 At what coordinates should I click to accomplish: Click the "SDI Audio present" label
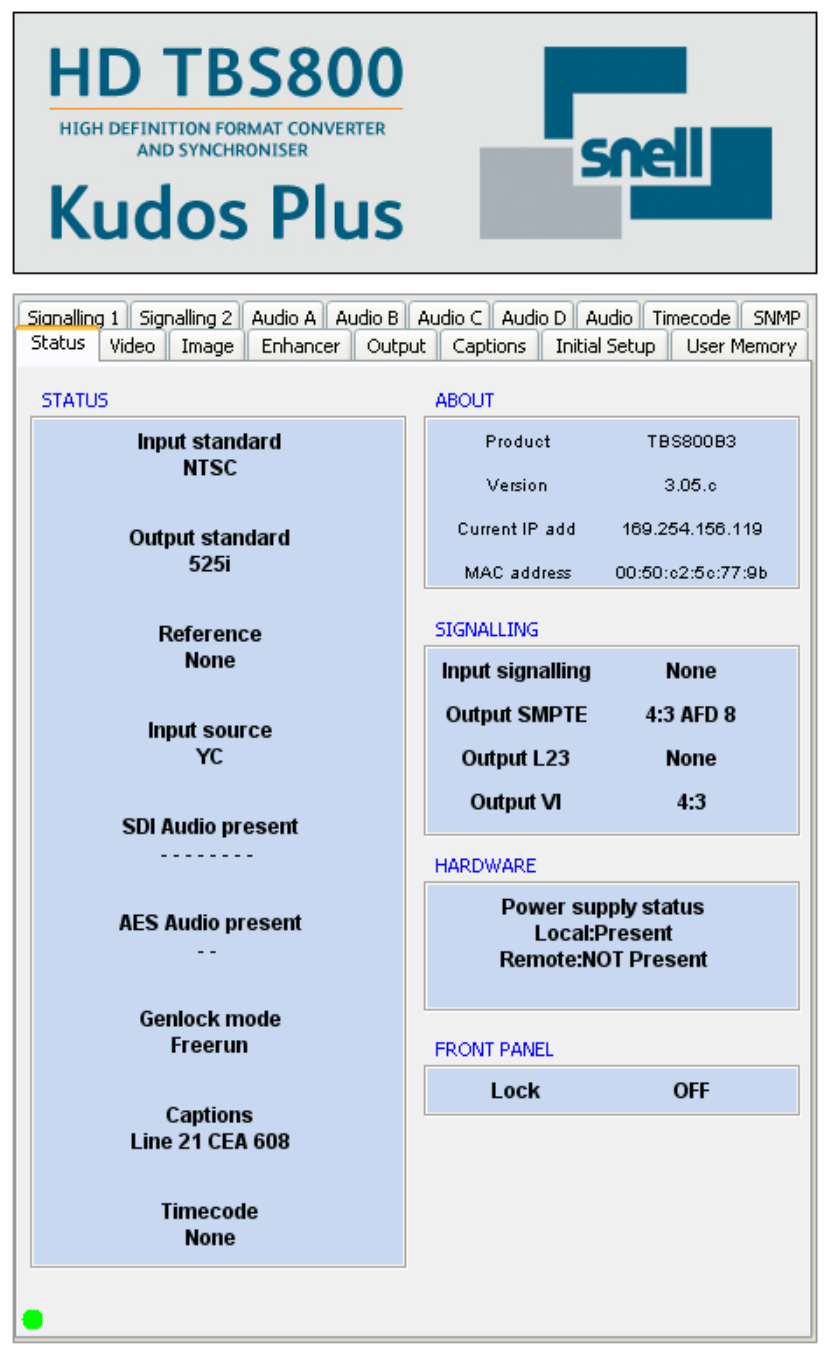click(210, 827)
